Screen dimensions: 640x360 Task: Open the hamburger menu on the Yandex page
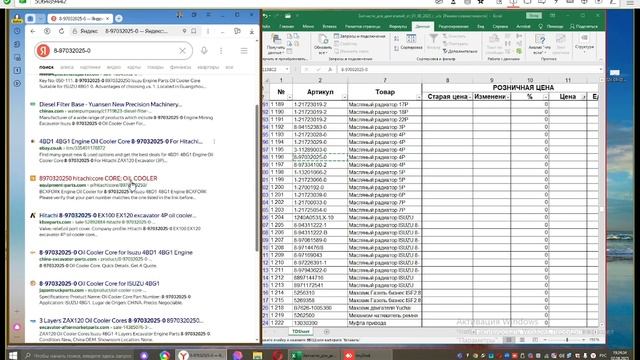(244, 51)
